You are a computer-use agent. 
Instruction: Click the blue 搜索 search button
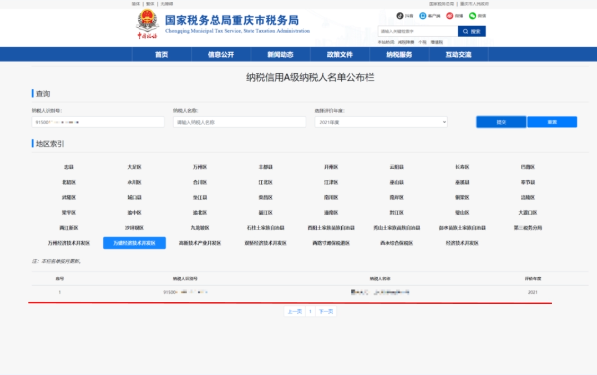tap(472, 31)
